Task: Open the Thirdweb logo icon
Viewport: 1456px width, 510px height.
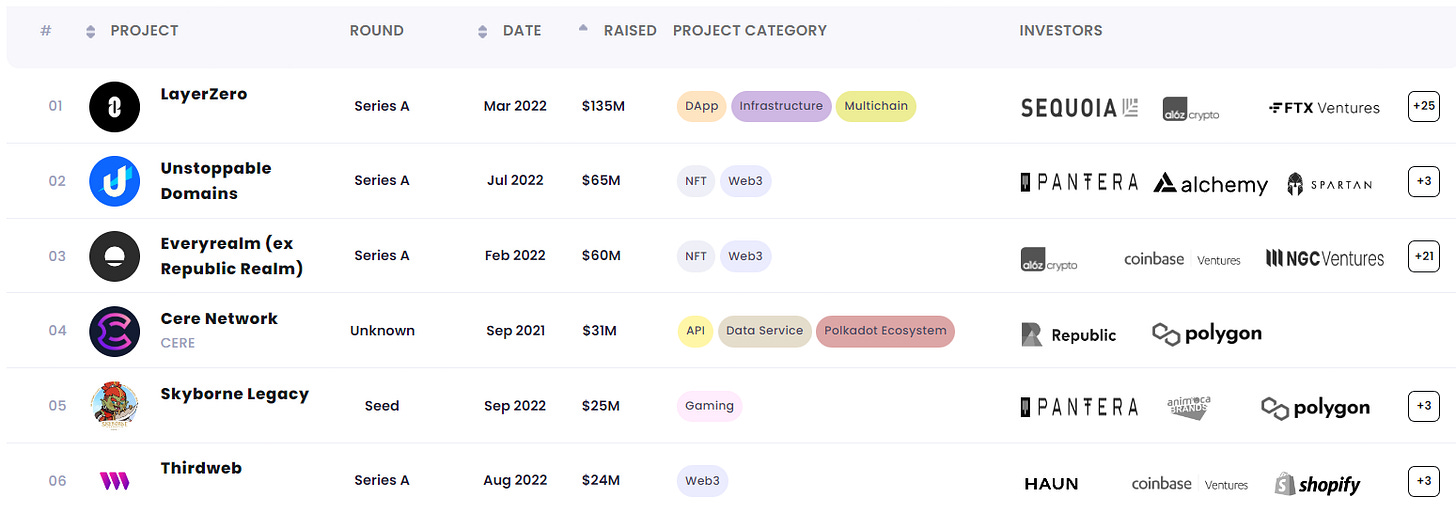Action: 114,481
